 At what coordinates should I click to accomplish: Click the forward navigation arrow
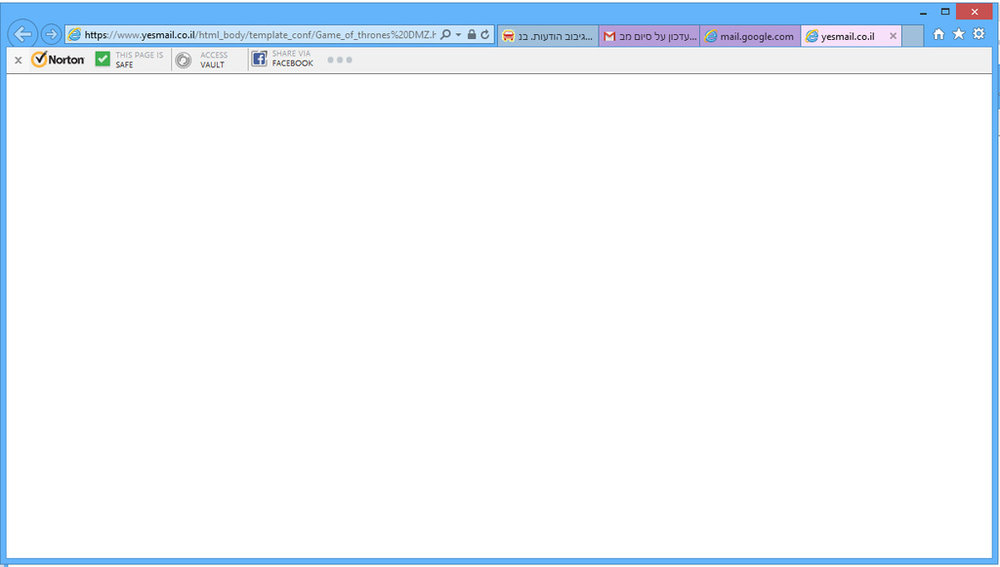click(x=52, y=34)
